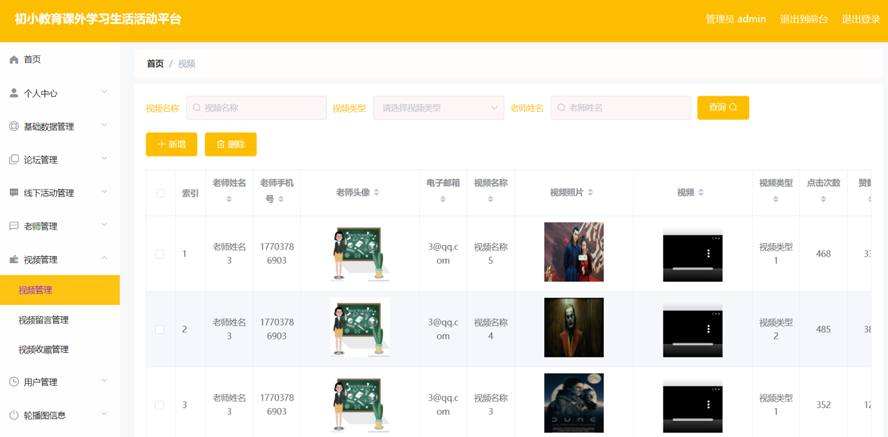Click the 视频名称 search input field
This screenshot has height=437, width=888.
(256, 108)
